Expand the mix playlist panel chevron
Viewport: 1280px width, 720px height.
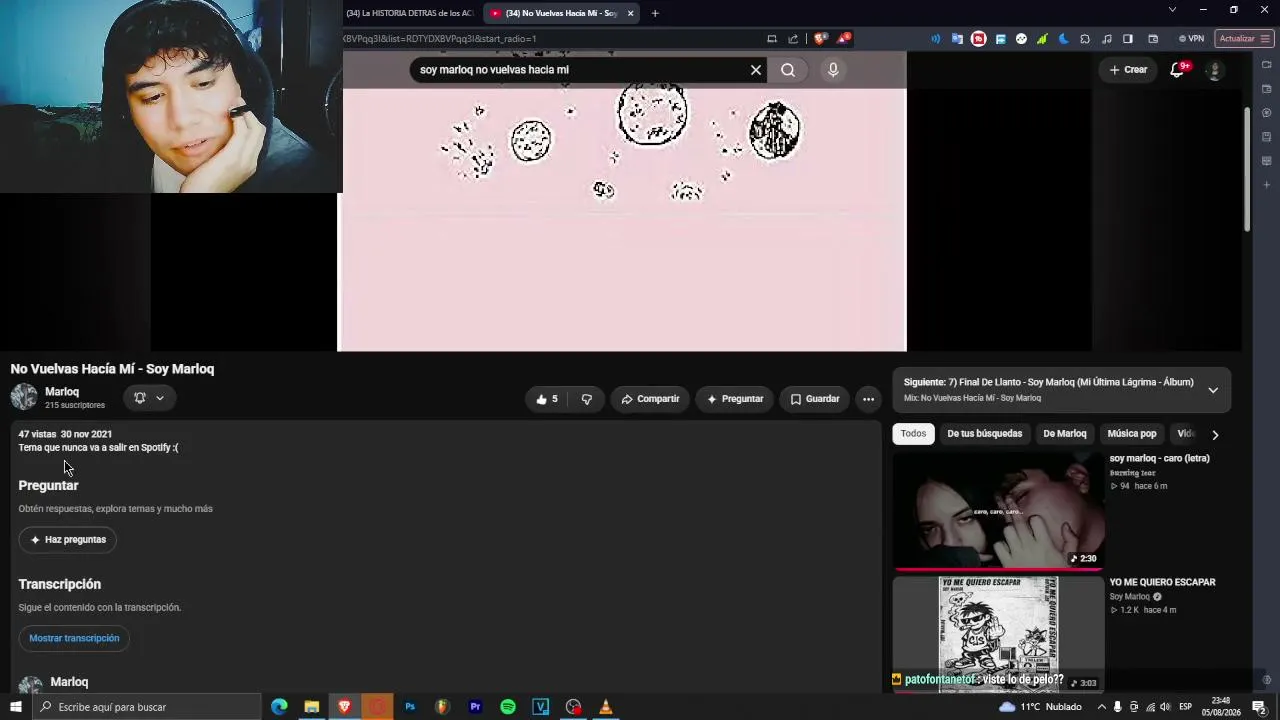pos(1213,390)
